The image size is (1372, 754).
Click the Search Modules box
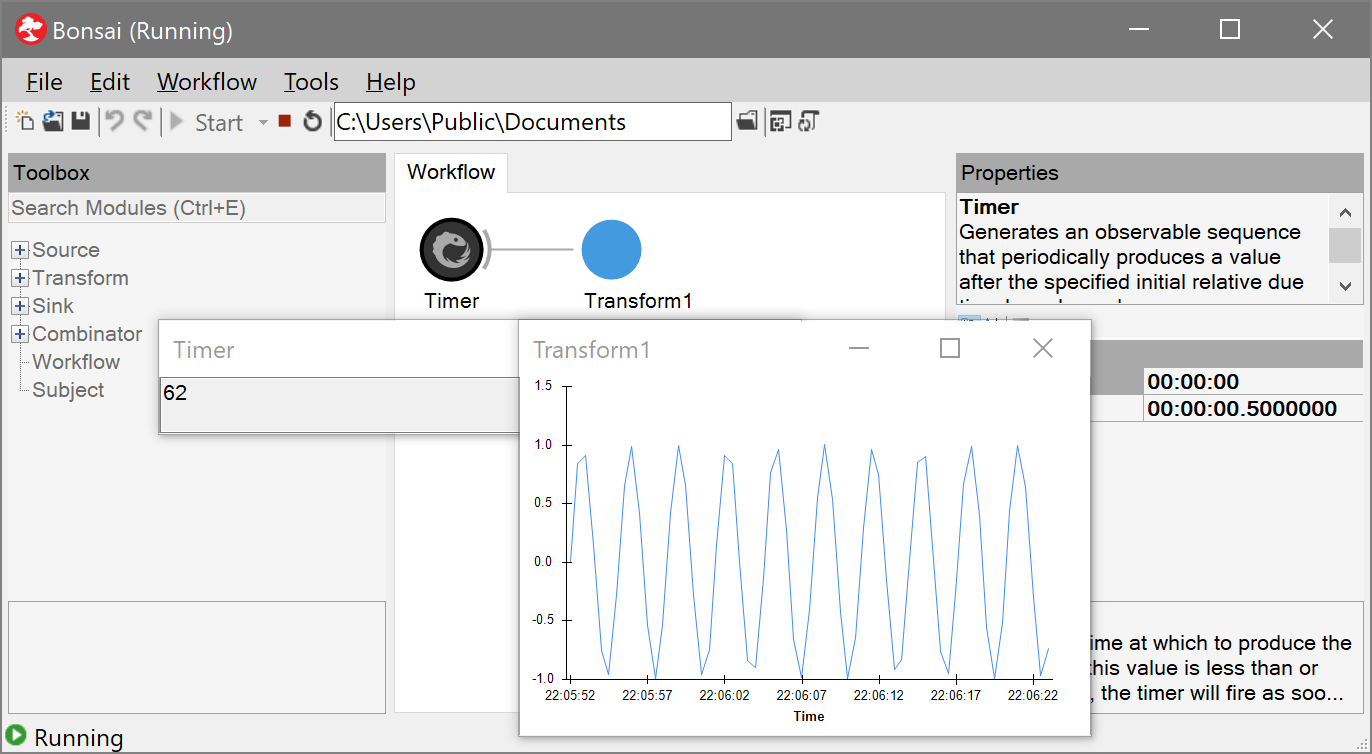pos(197,208)
